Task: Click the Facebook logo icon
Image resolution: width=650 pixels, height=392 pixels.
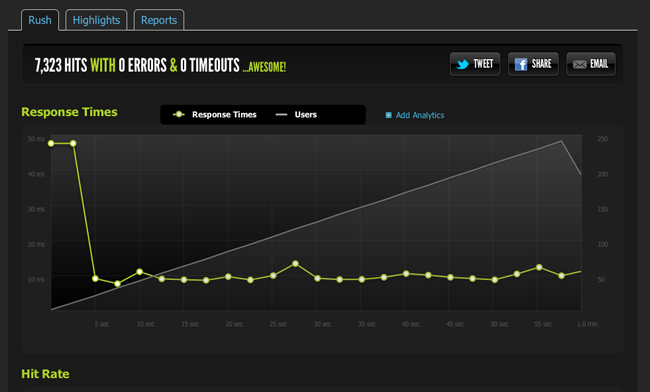Action: click(521, 64)
